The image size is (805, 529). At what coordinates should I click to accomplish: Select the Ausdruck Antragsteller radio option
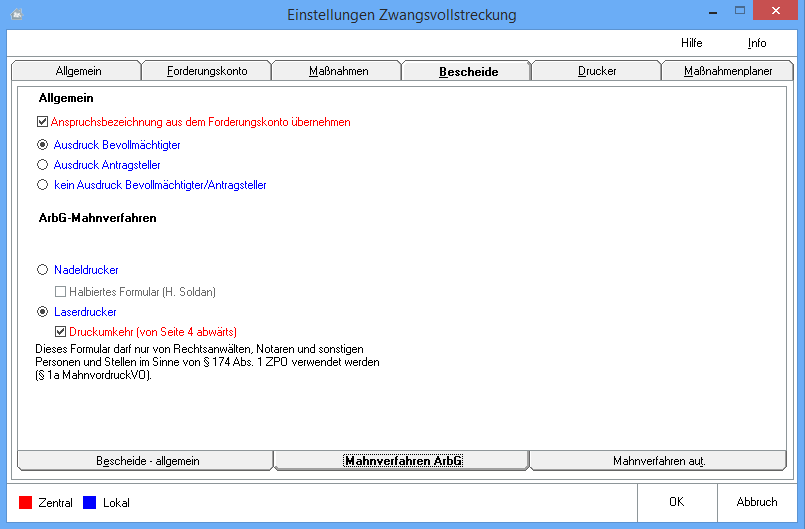point(42,165)
